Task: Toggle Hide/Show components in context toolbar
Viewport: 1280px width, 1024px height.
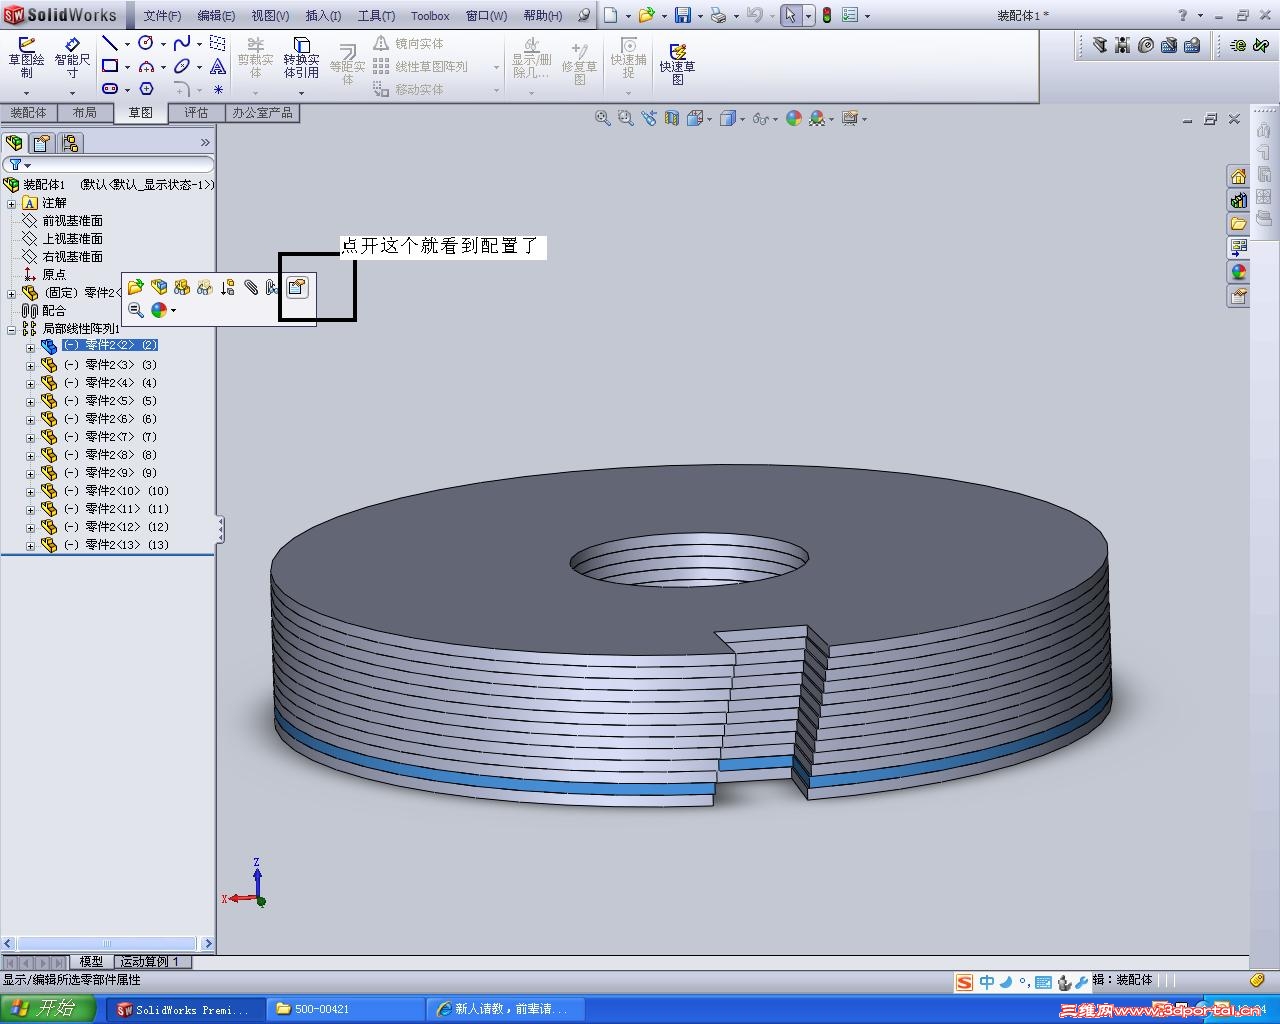Action: tap(182, 288)
